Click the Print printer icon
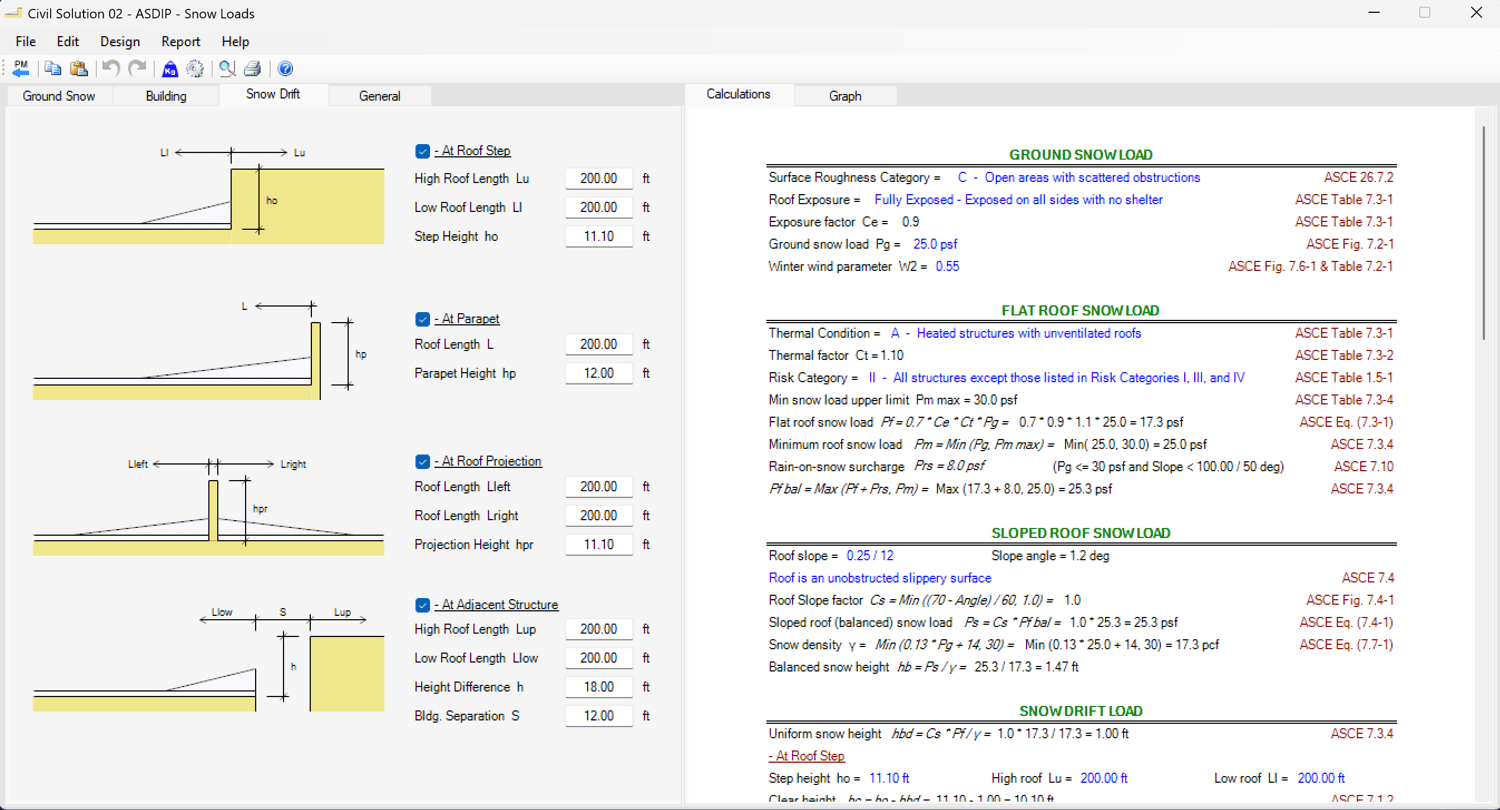Viewport: 1500px width, 810px height. pos(253,68)
